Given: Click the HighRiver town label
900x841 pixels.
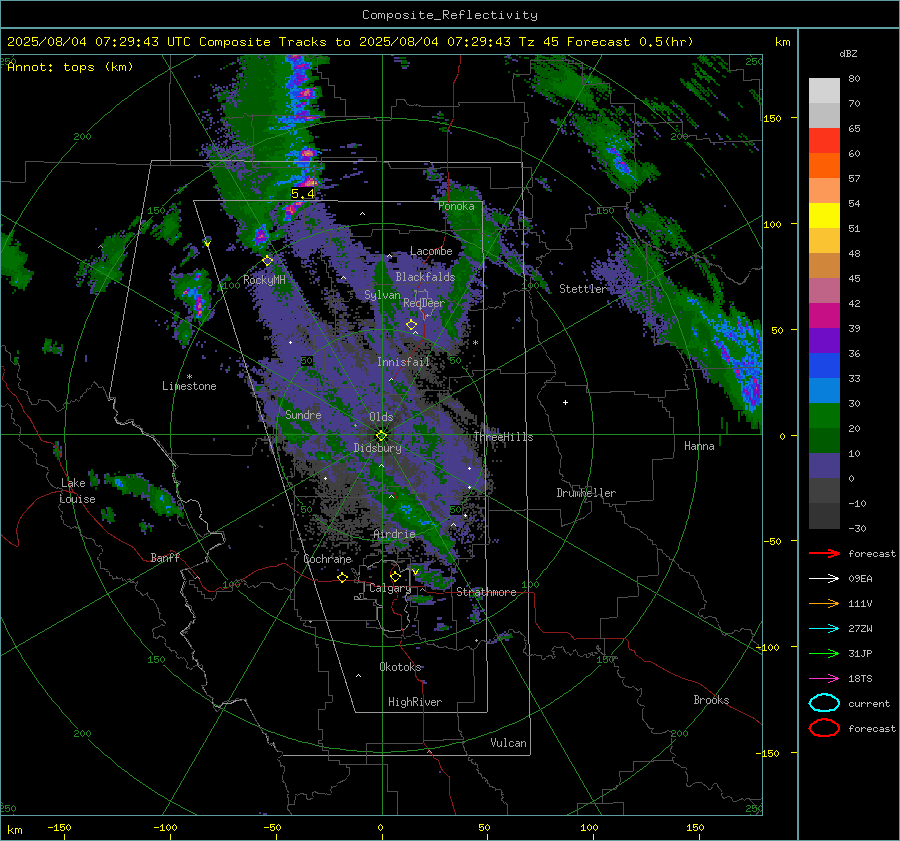Looking at the screenshot, I should click(x=415, y=702).
